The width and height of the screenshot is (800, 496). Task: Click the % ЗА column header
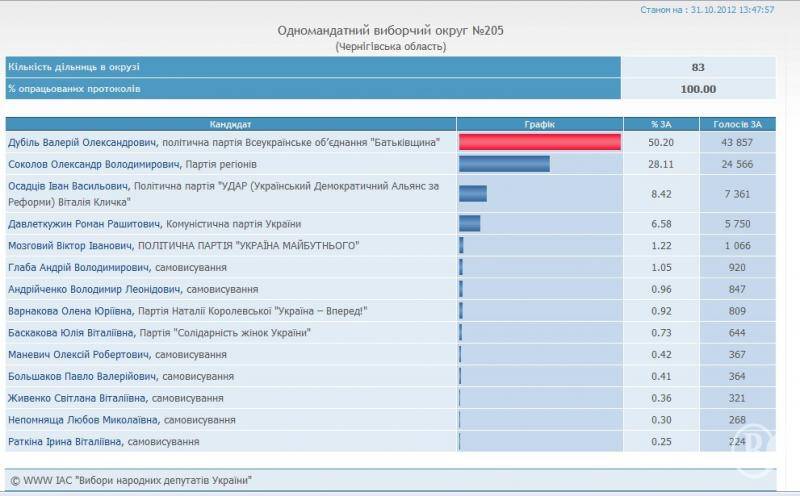(660, 124)
